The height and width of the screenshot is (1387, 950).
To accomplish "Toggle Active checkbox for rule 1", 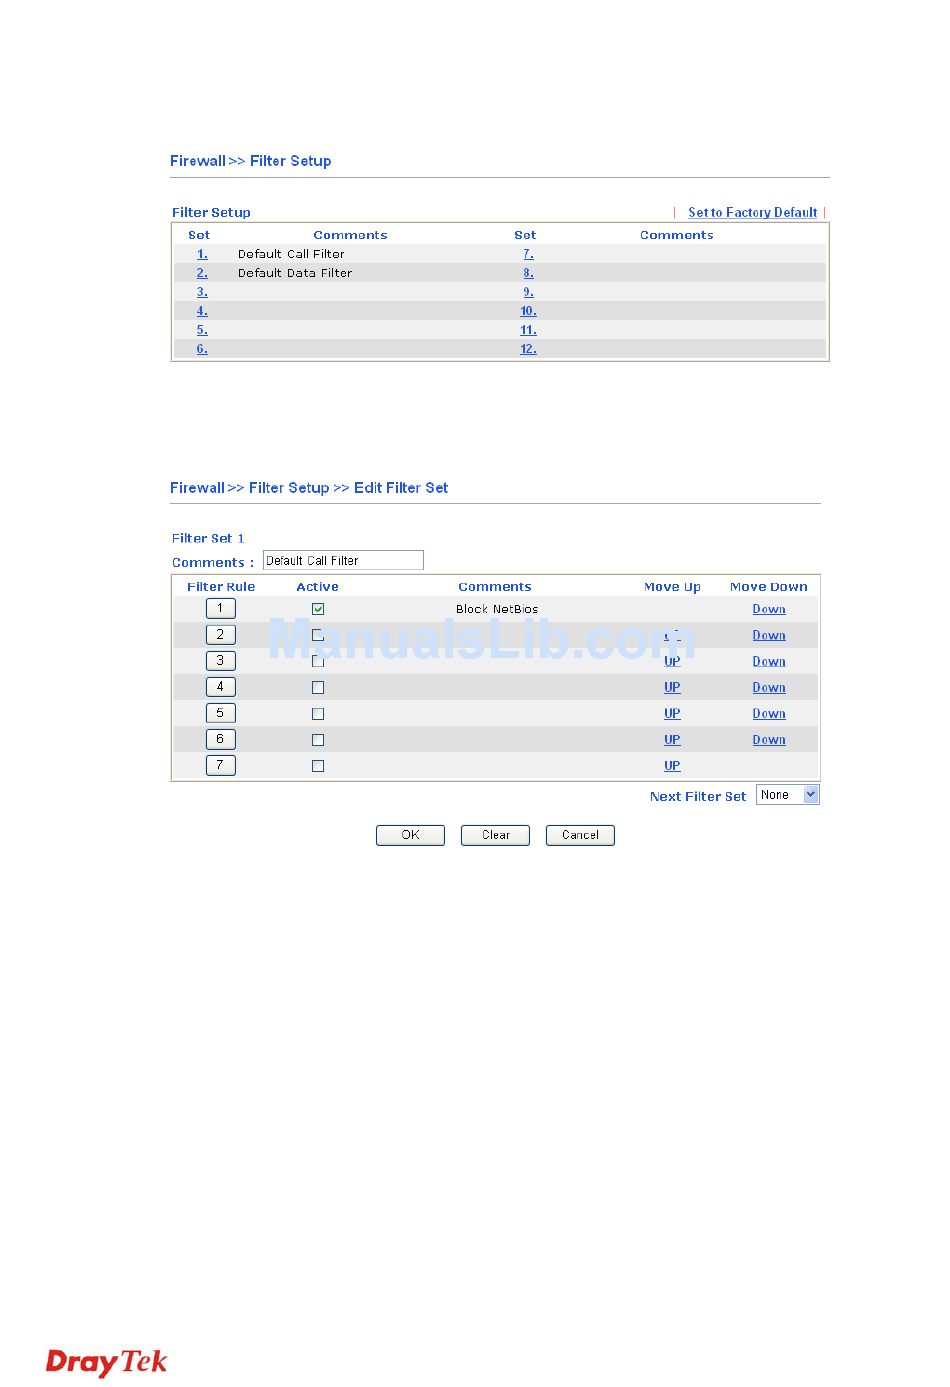I will pyautogui.click(x=318, y=609).
